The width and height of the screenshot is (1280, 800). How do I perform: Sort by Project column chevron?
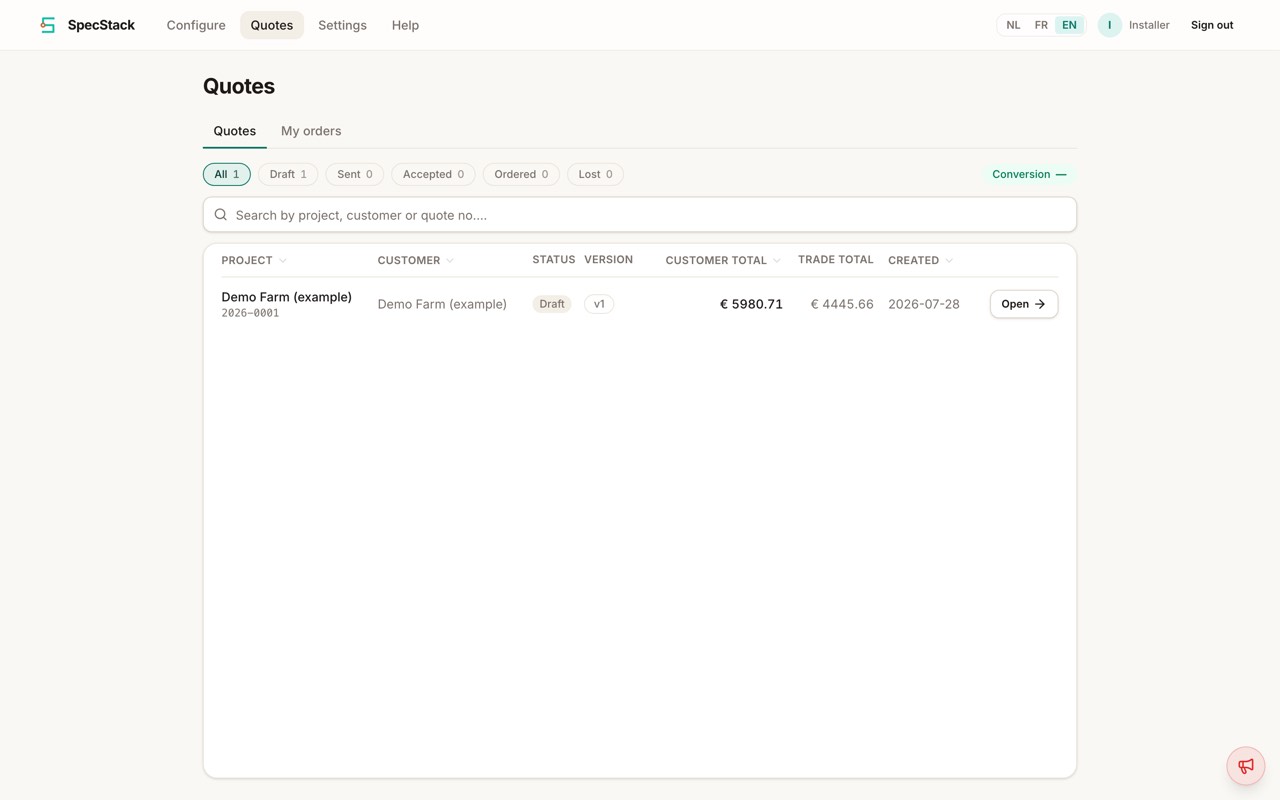(283, 261)
